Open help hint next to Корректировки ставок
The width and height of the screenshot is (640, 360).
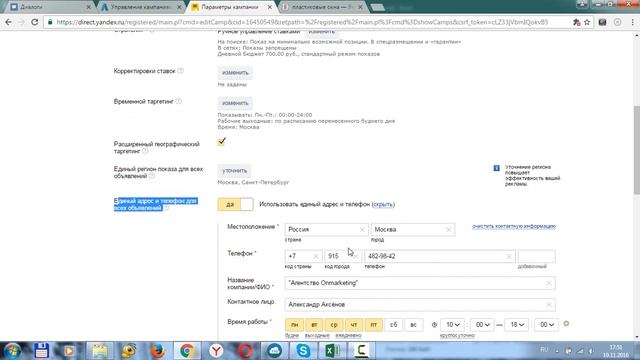coord(180,71)
